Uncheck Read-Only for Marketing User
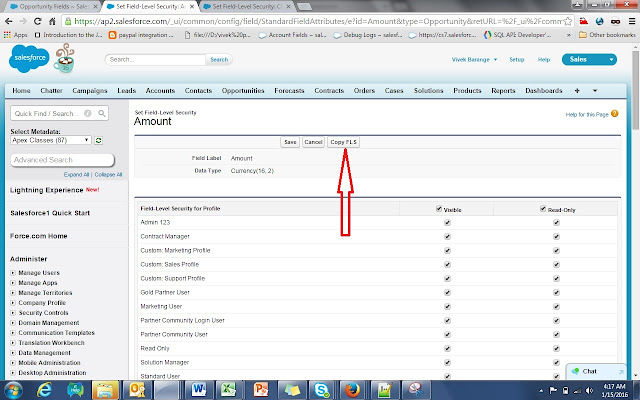 pyautogui.click(x=556, y=307)
